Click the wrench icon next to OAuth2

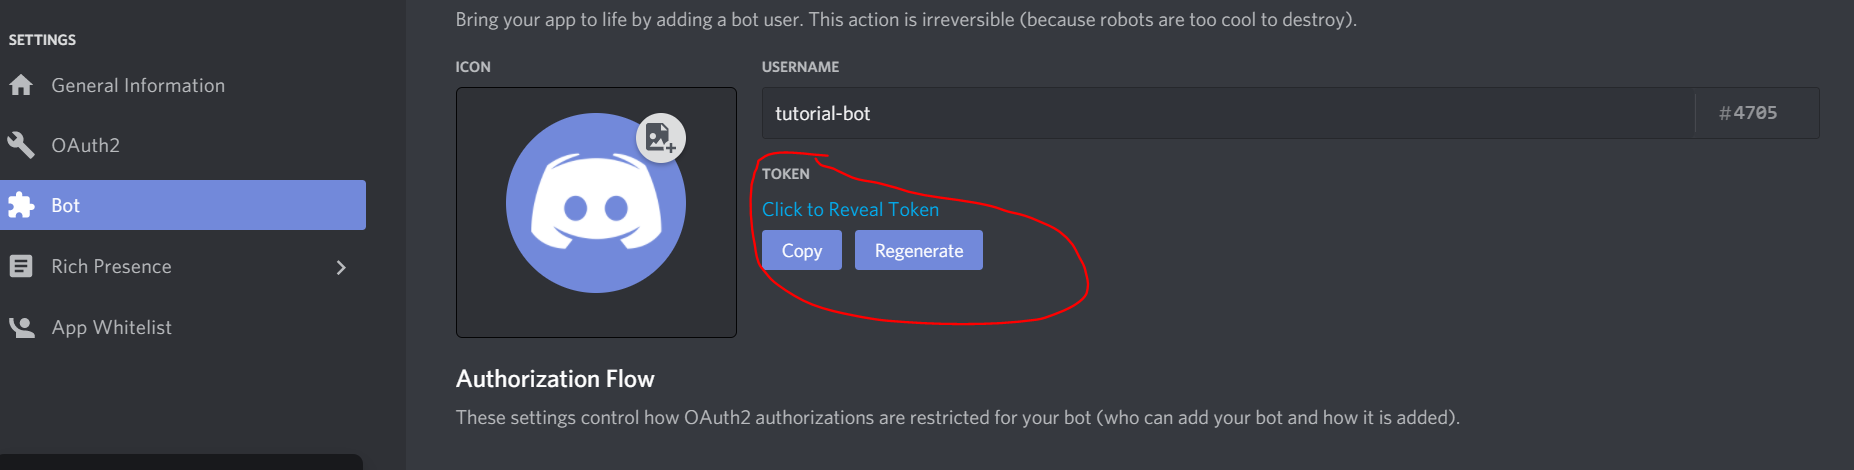click(x=21, y=145)
